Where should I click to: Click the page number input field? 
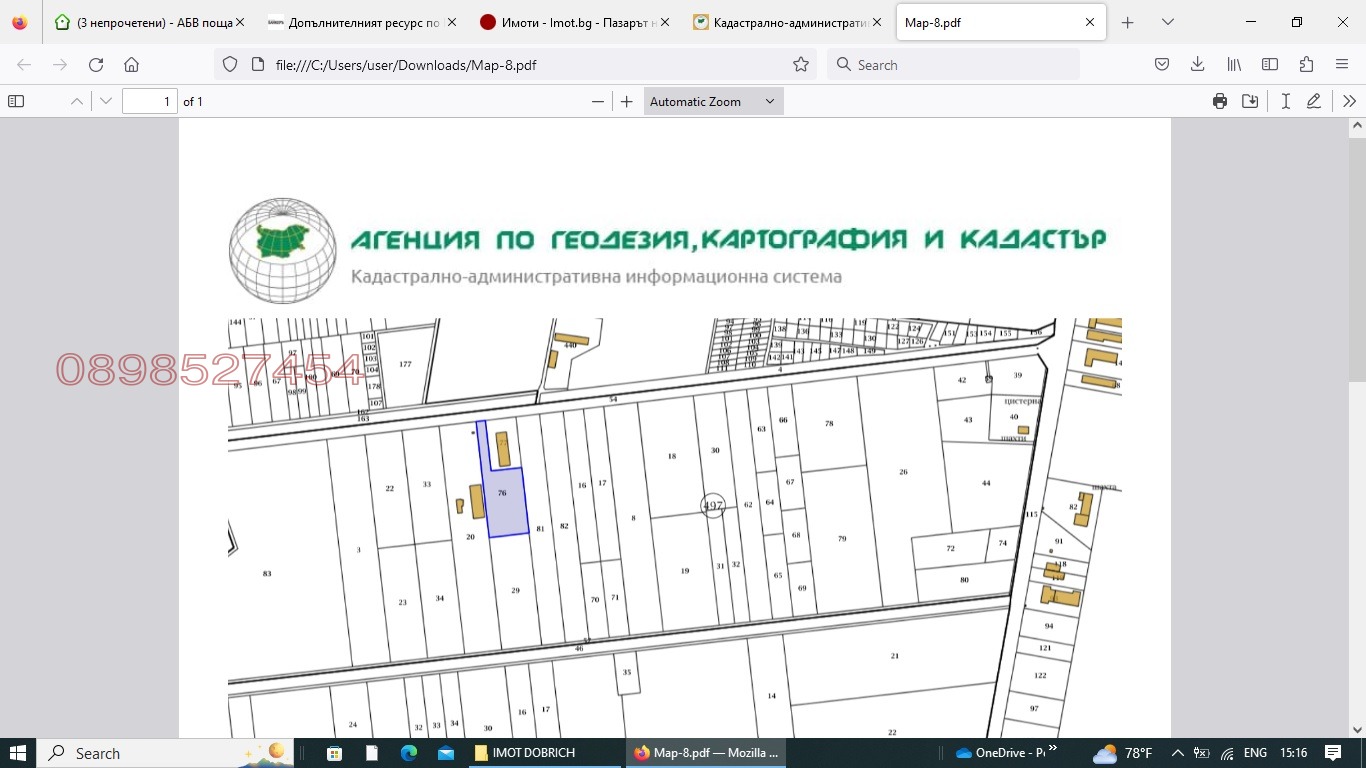coord(149,101)
